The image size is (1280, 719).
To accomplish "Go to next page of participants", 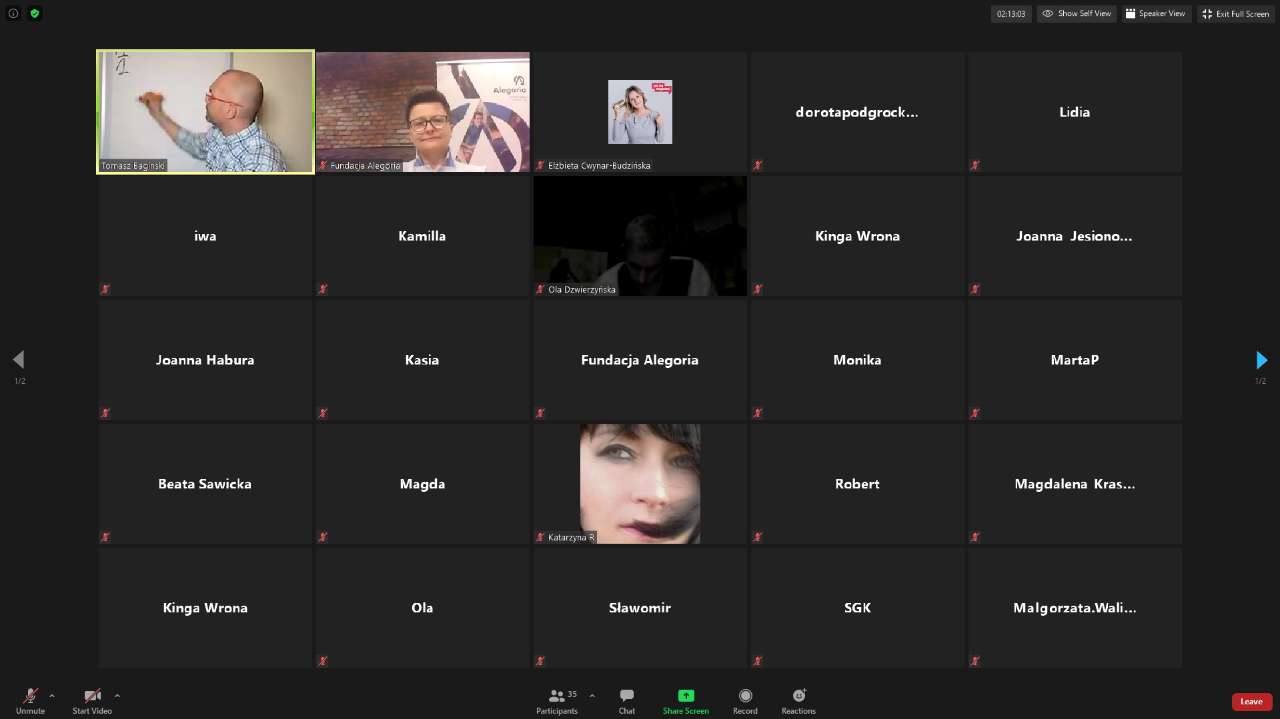I will 1261,360.
